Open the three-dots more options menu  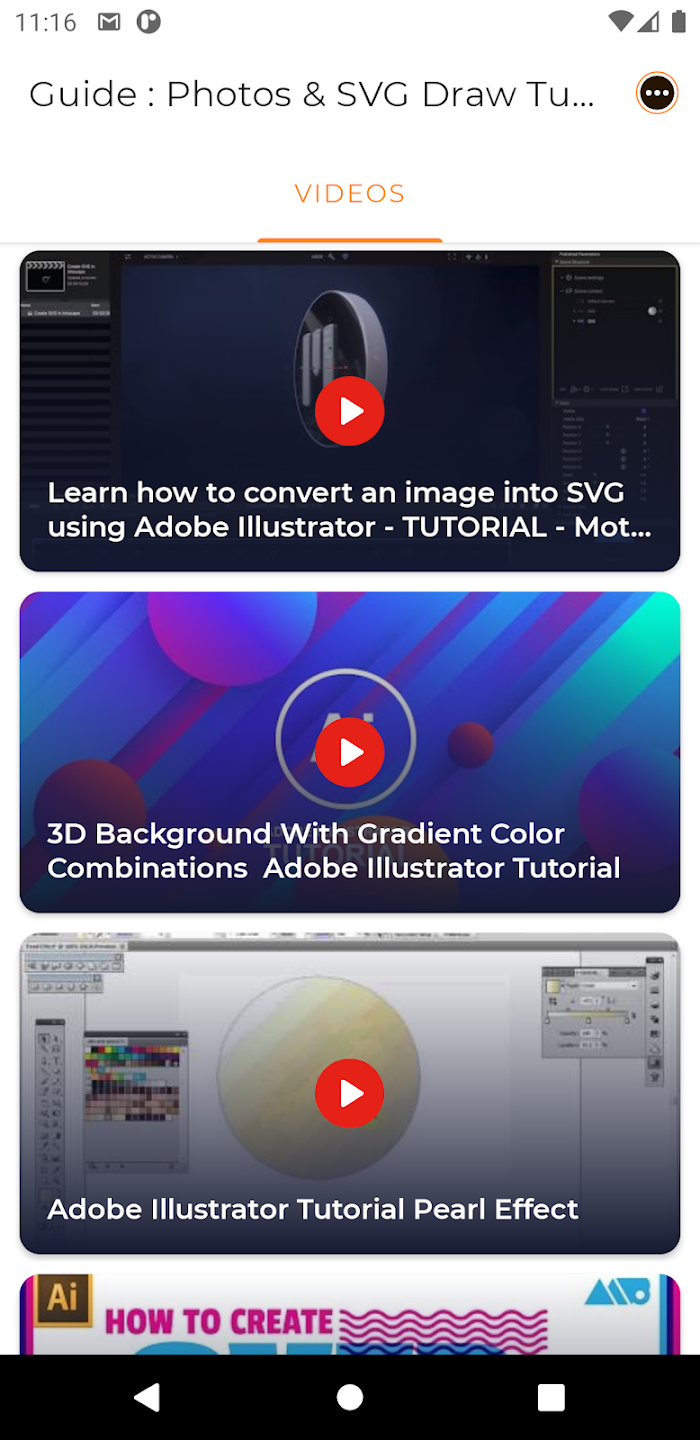(x=657, y=94)
